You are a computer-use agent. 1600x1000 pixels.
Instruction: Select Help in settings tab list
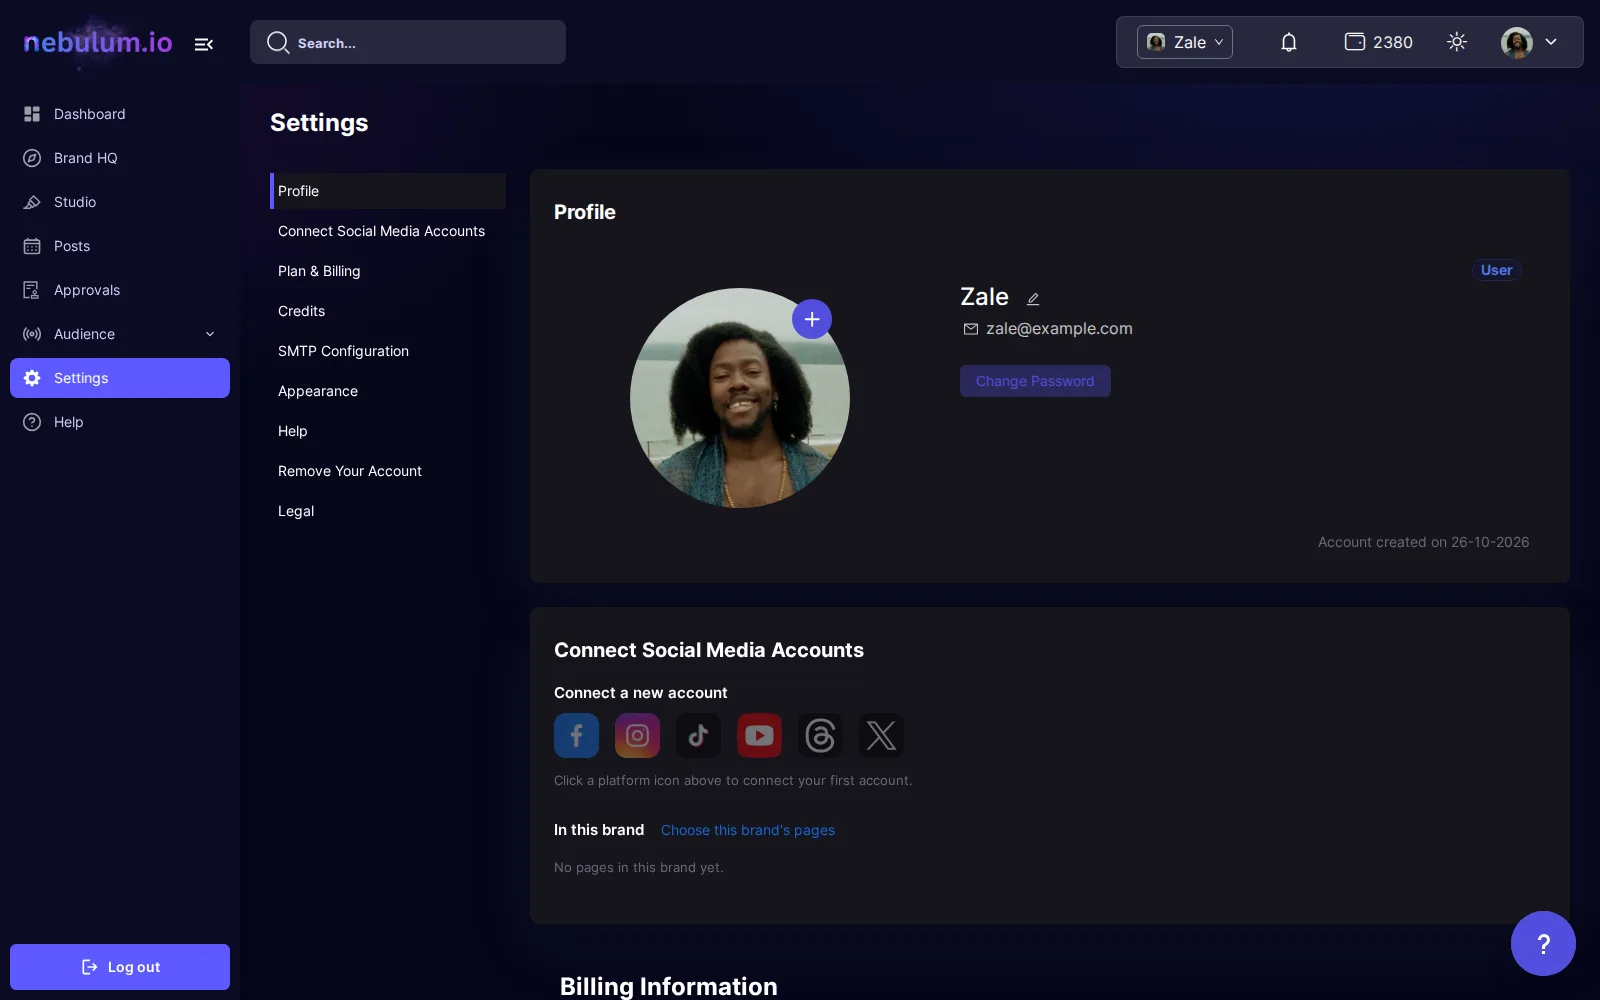tap(388, 431)
